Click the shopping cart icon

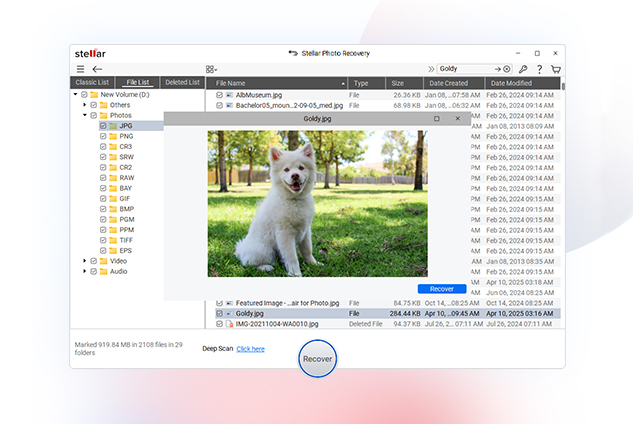click(x=555, y=69)
